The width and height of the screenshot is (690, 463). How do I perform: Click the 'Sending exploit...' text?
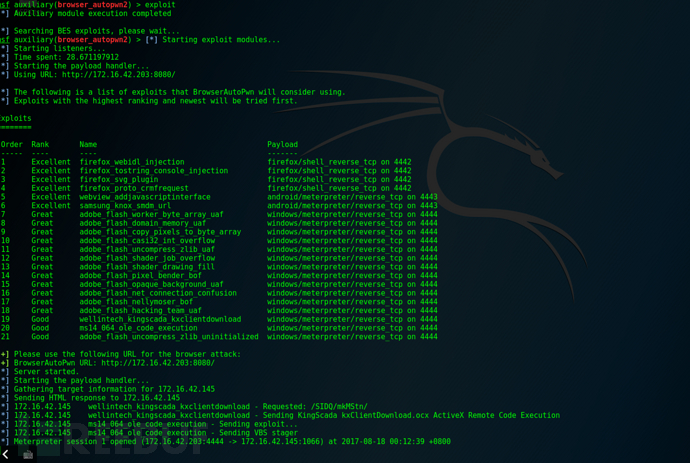(x=258, y=424)
